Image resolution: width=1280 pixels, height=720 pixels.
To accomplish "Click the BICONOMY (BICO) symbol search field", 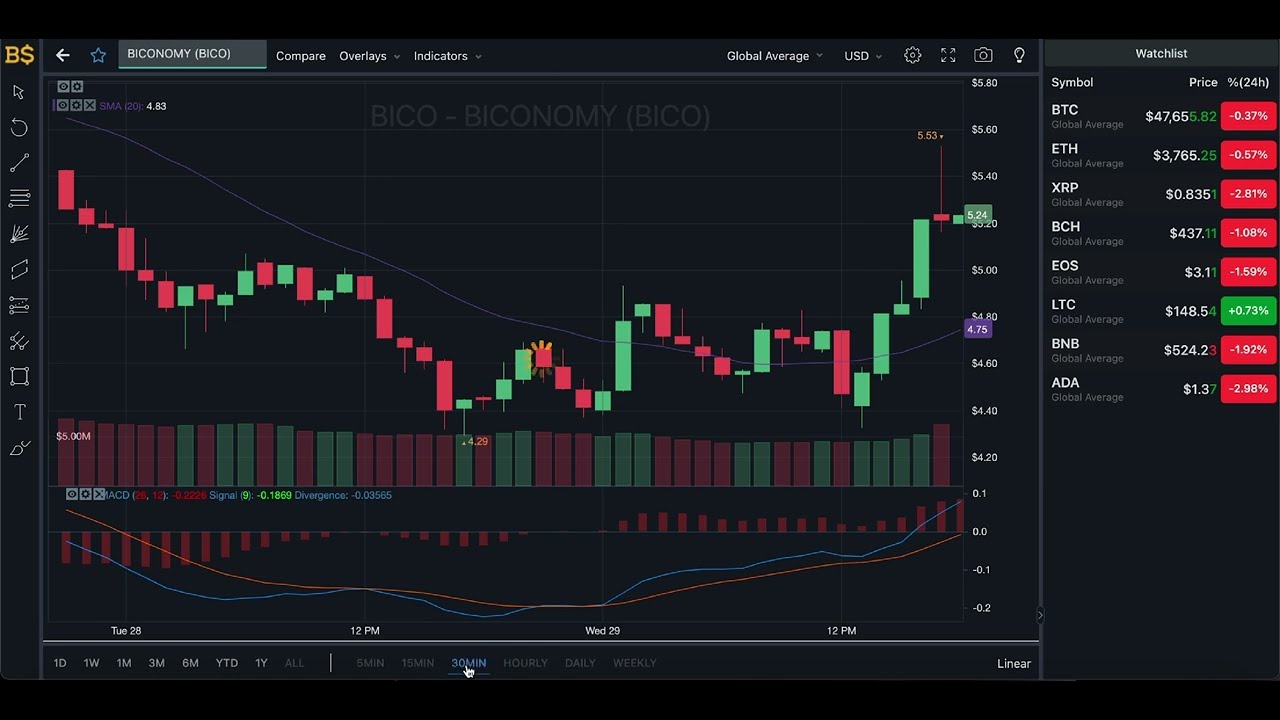I will (193, 54).
